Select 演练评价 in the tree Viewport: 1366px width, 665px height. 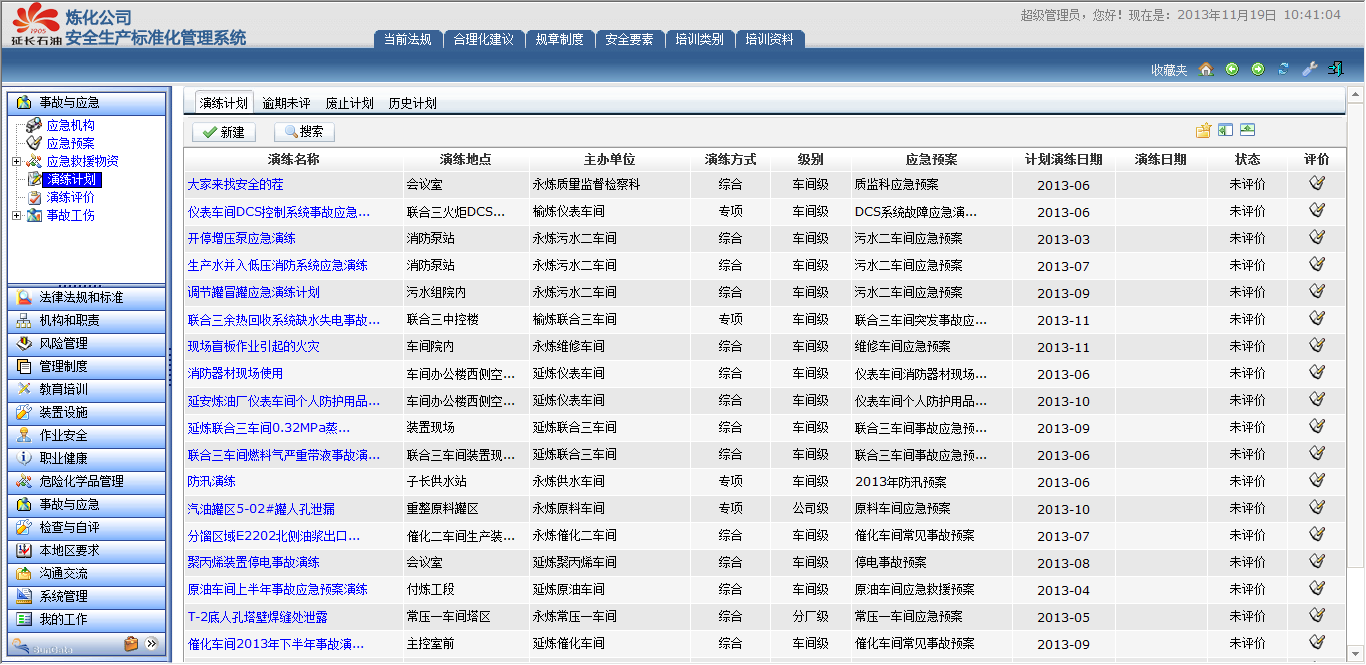[x=70, y=197]
